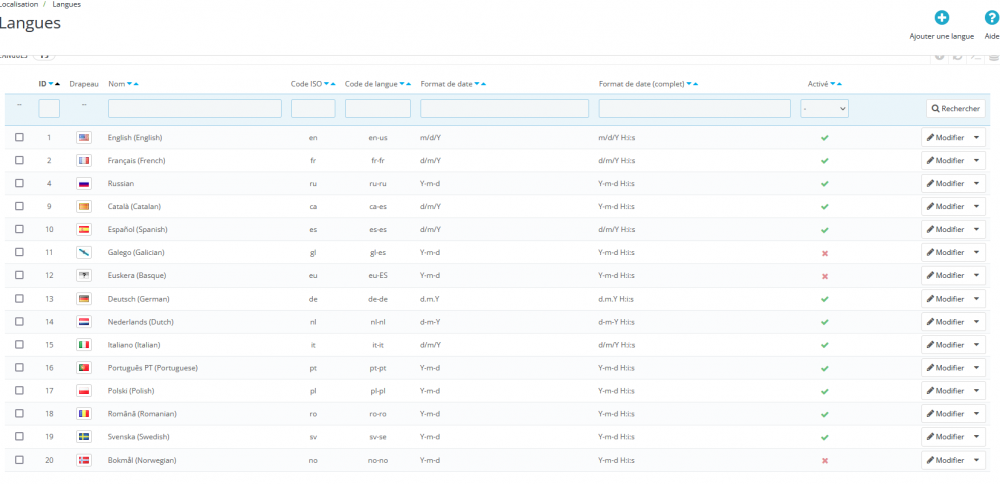Select the checkbox for Català row
Image resolution: width=1000 pixels, height=484 pixels.
(x=19, y=206)
